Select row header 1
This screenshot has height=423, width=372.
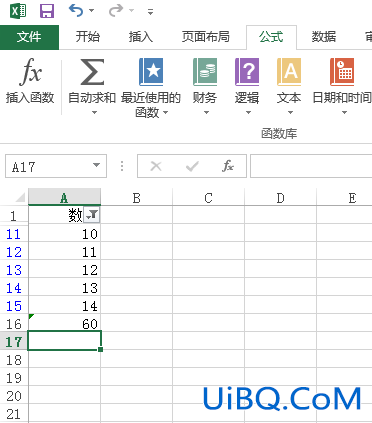[x=14, y=215]
